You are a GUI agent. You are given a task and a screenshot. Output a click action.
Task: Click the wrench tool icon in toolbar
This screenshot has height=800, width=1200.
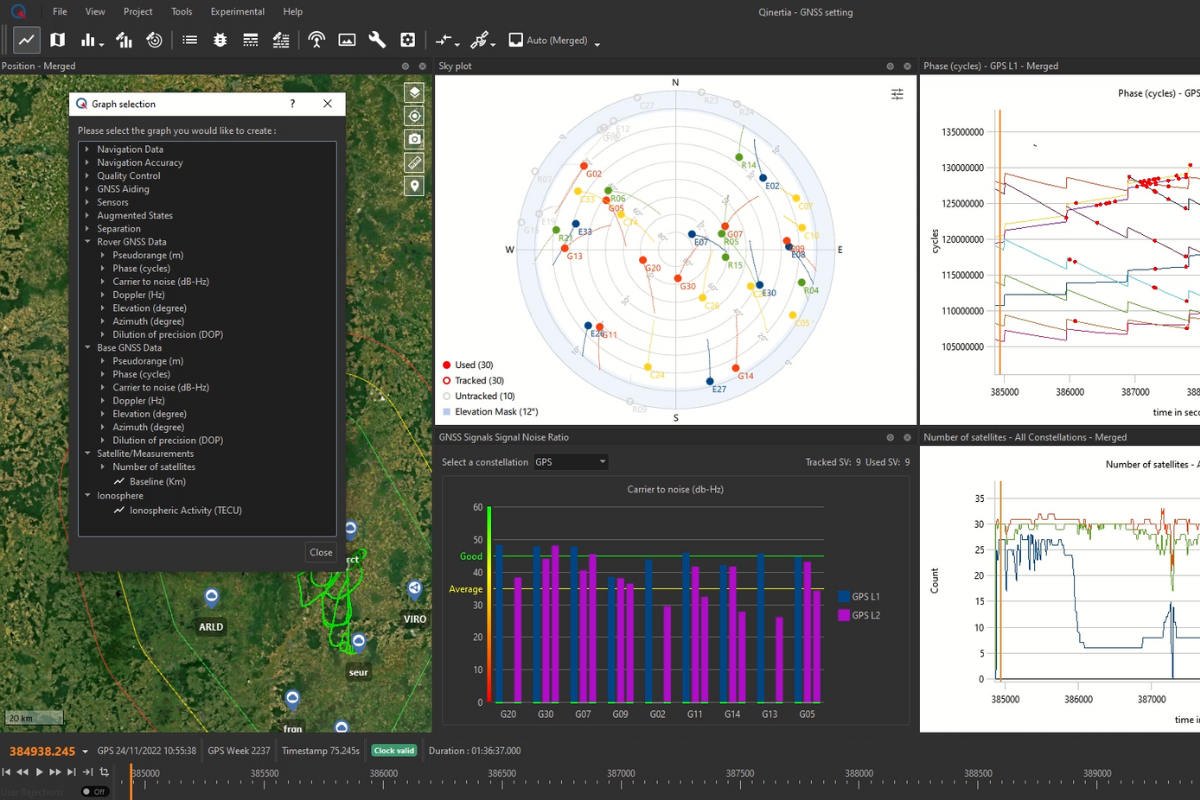[377, 40]
